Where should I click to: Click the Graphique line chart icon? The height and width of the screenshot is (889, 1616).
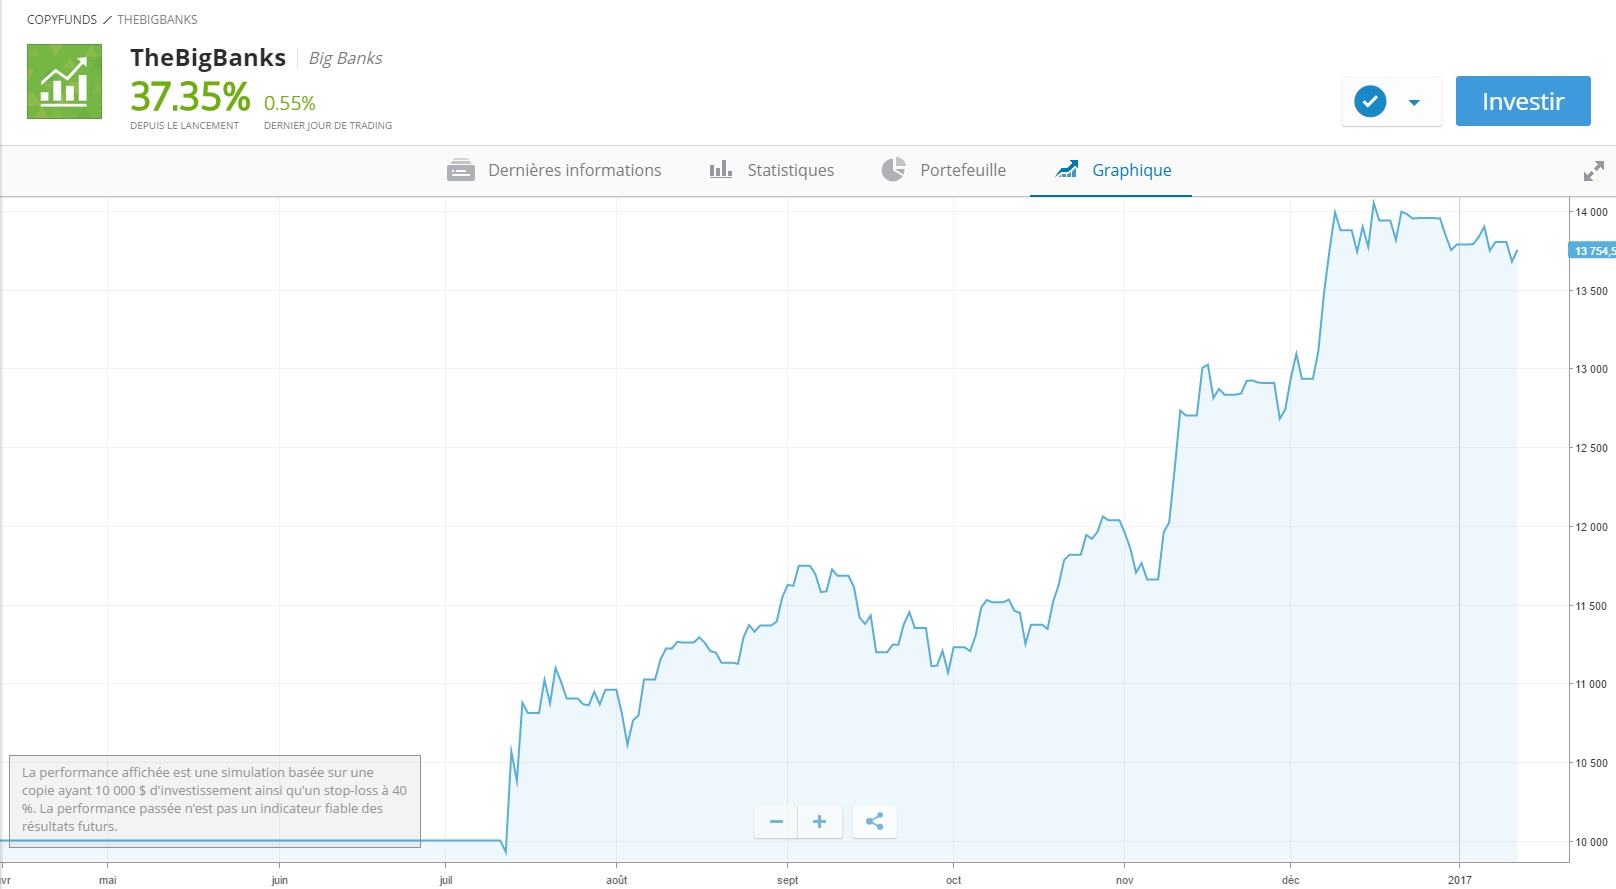click(1067, 169)
